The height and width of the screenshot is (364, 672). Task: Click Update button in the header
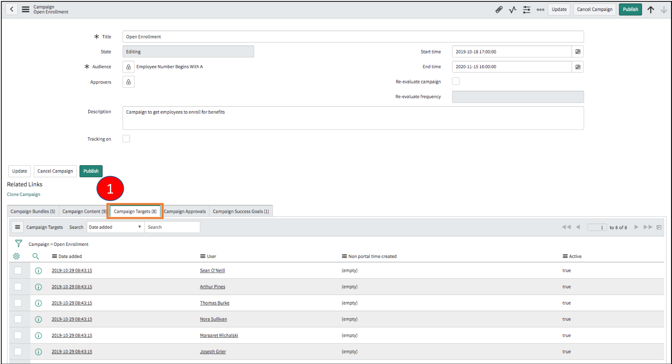pyautogui.click(x=559, y=9)
